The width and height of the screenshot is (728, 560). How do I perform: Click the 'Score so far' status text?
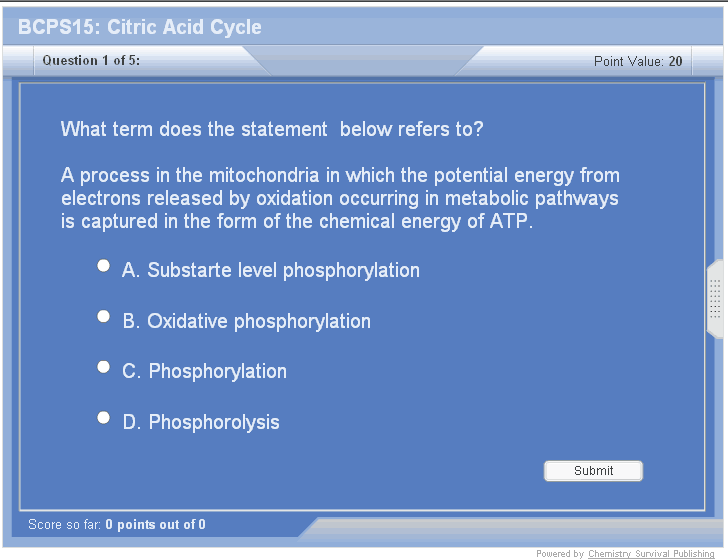pos(65,525)
